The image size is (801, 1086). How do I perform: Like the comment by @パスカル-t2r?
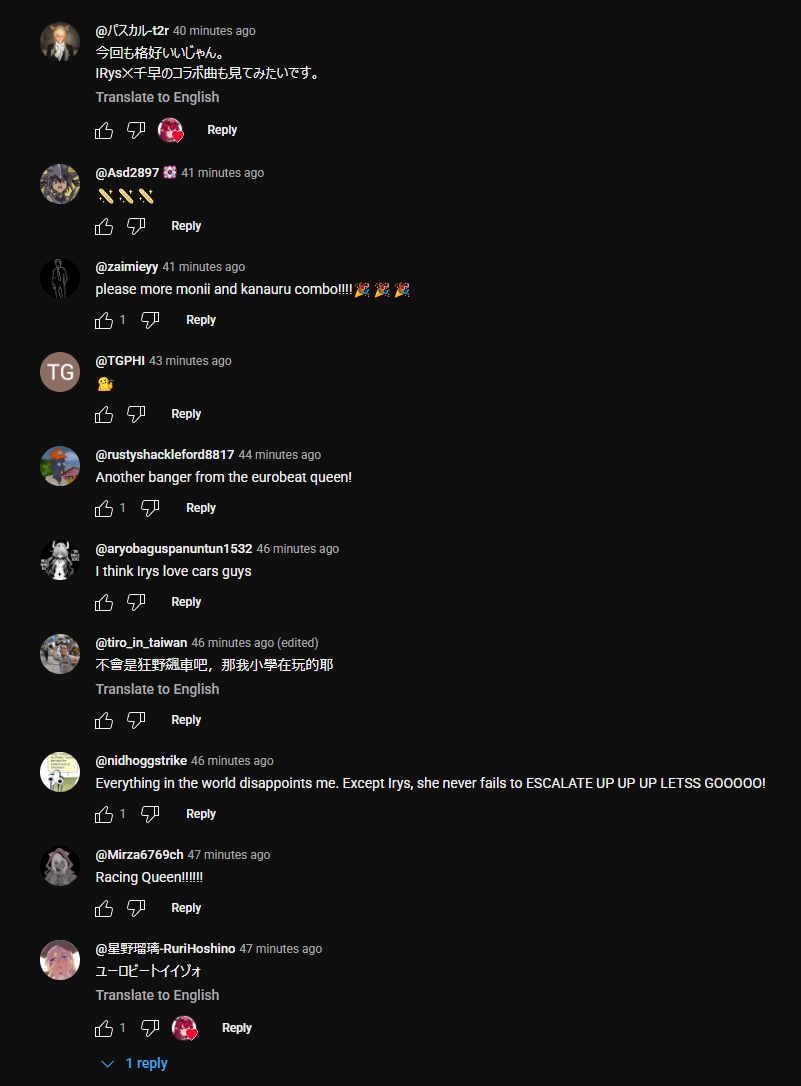(x=104, y=130)
